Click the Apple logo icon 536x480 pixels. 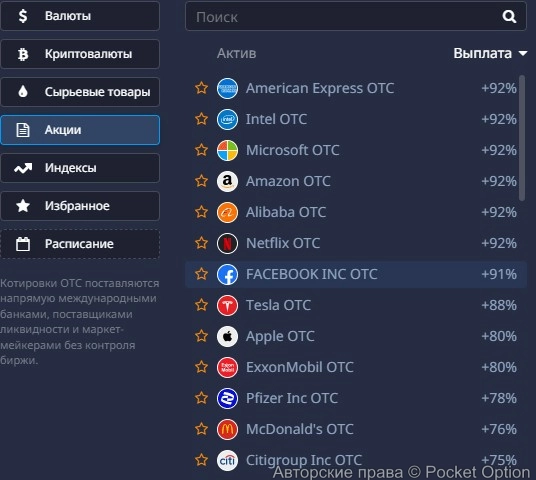(227, 336)
